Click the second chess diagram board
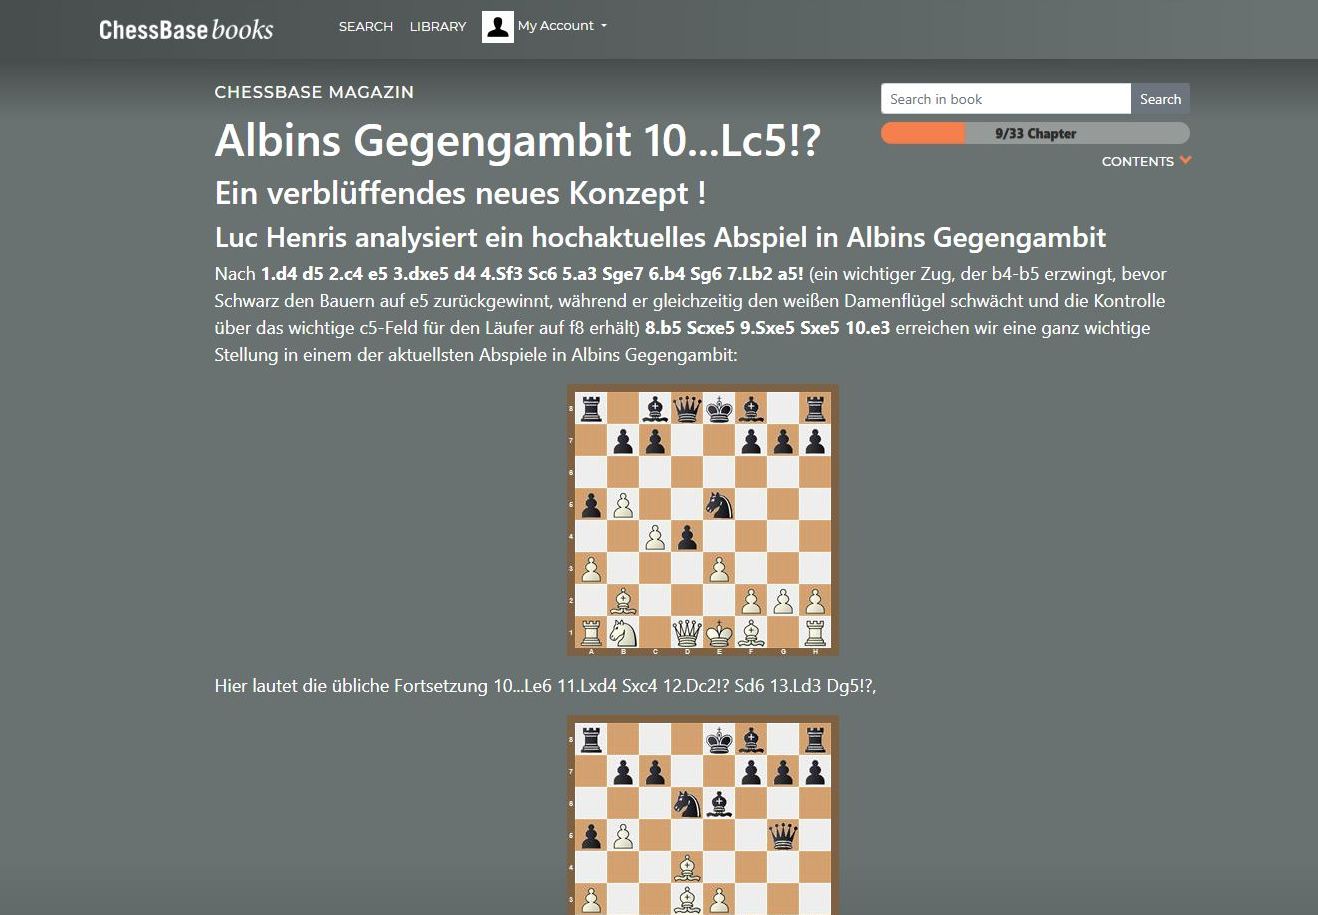1318x915 pixels. pos(703,815)
